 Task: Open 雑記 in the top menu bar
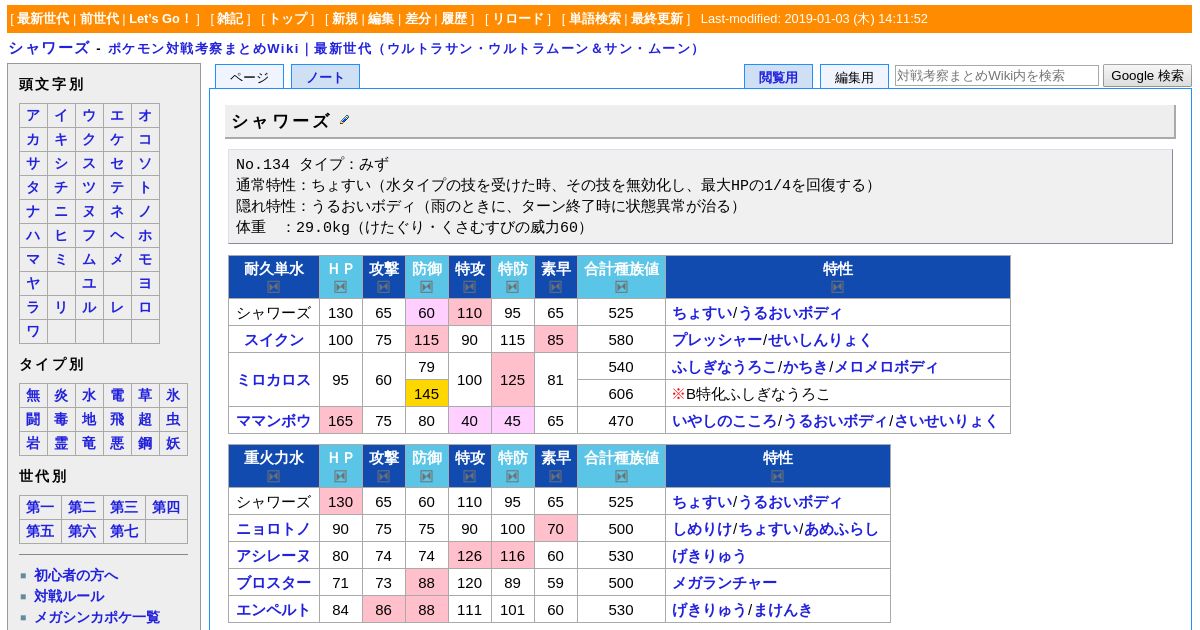pyautogui.click(x=230, y=19)
